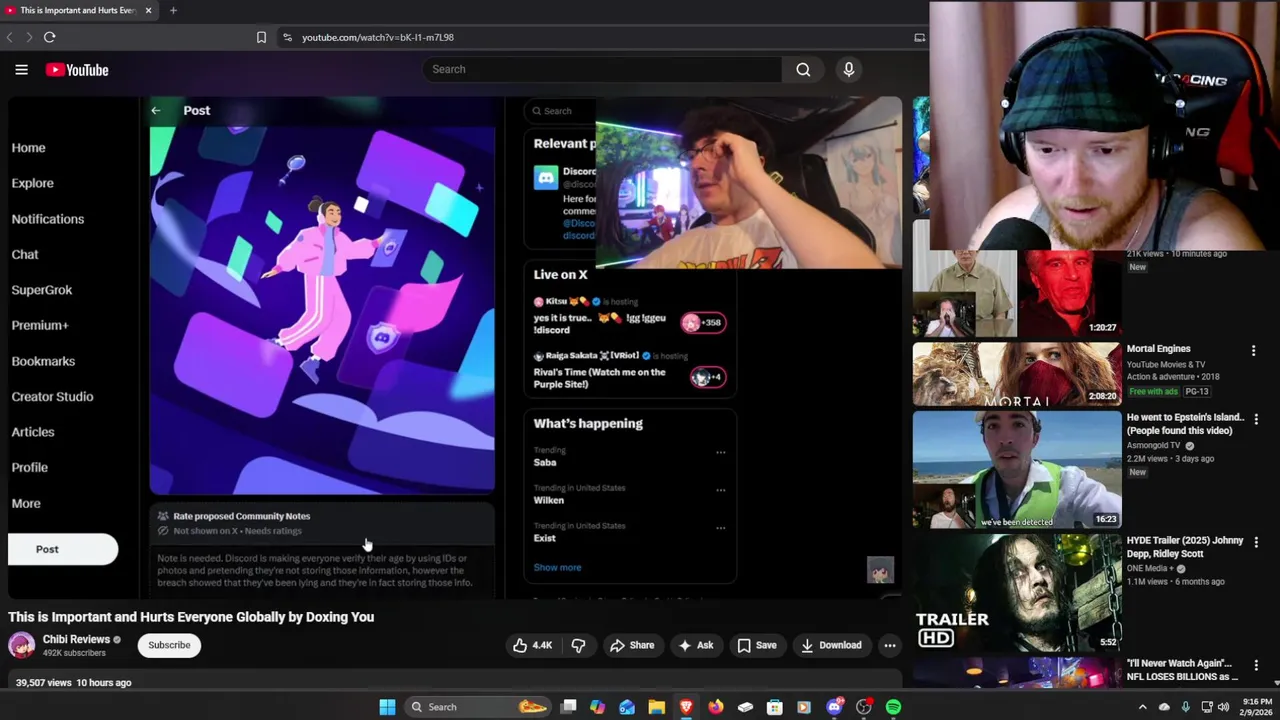Go back with the browser back arrow
The image size is (1280, 720).
point(10,37)
